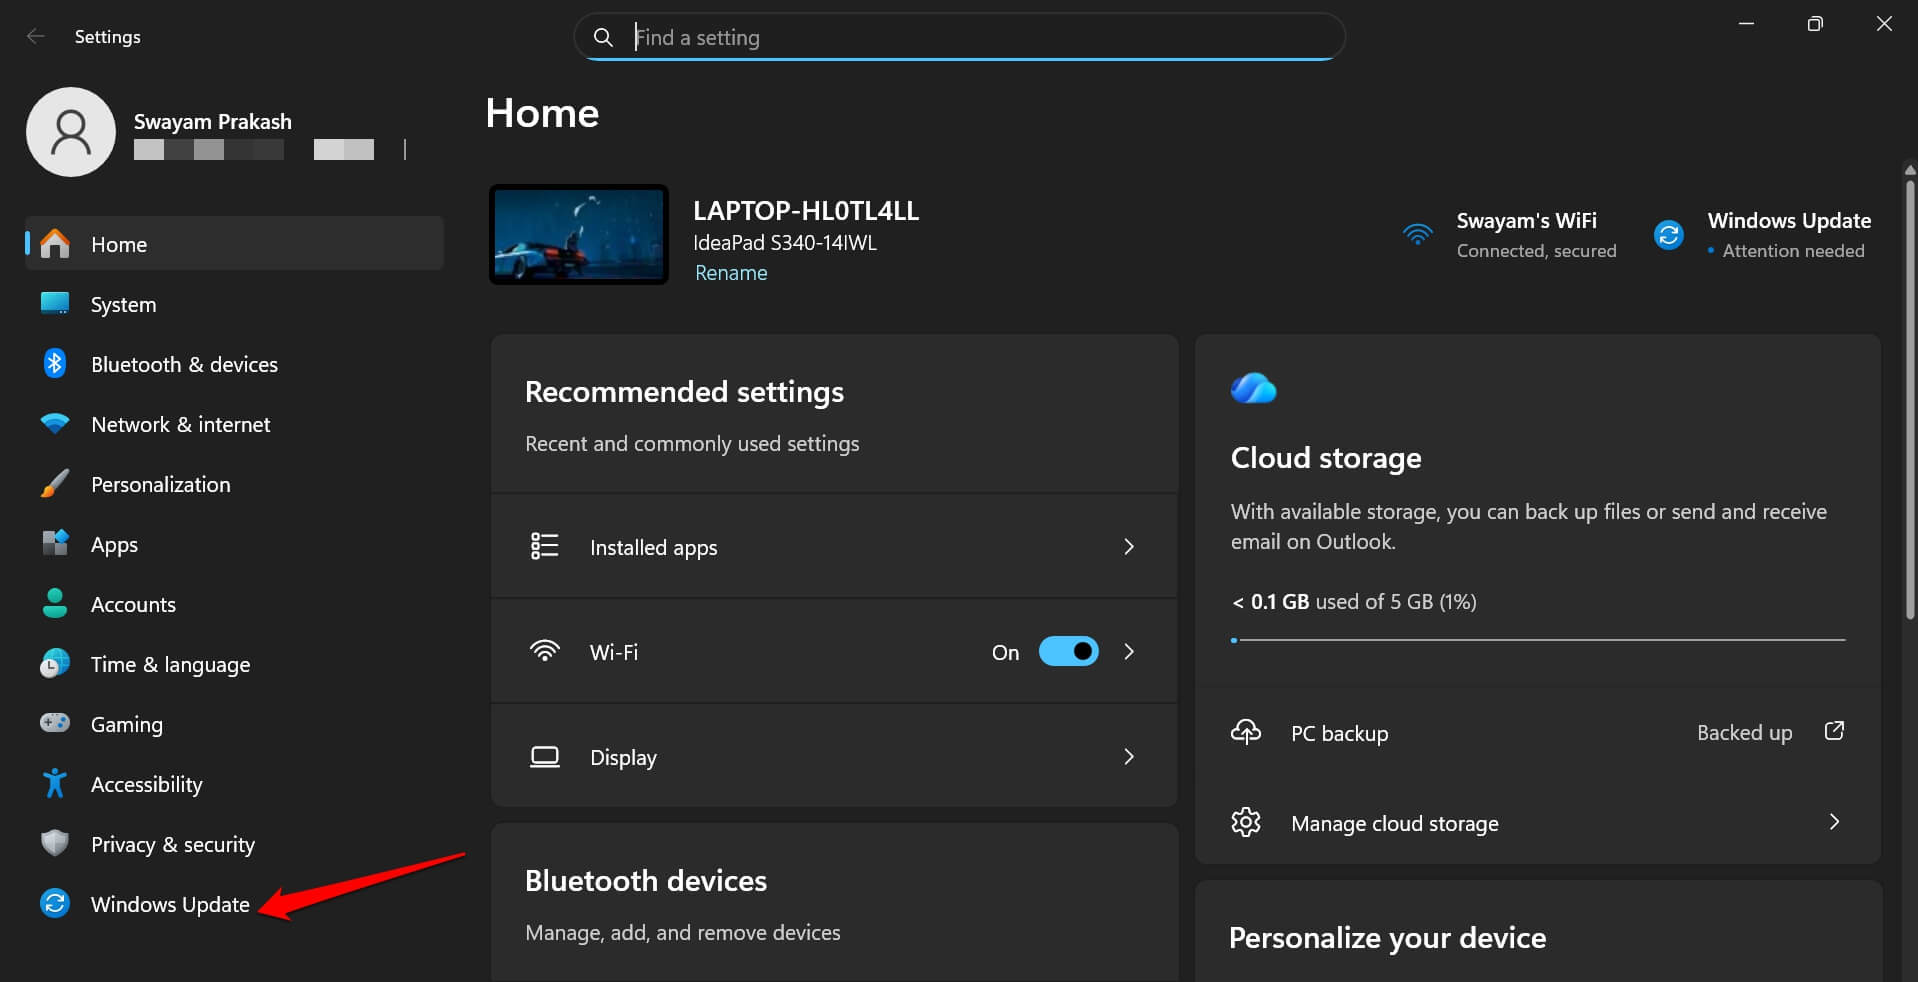
Task: Click IdeaPad S340-14IWL model text
Action: (785, 243)
